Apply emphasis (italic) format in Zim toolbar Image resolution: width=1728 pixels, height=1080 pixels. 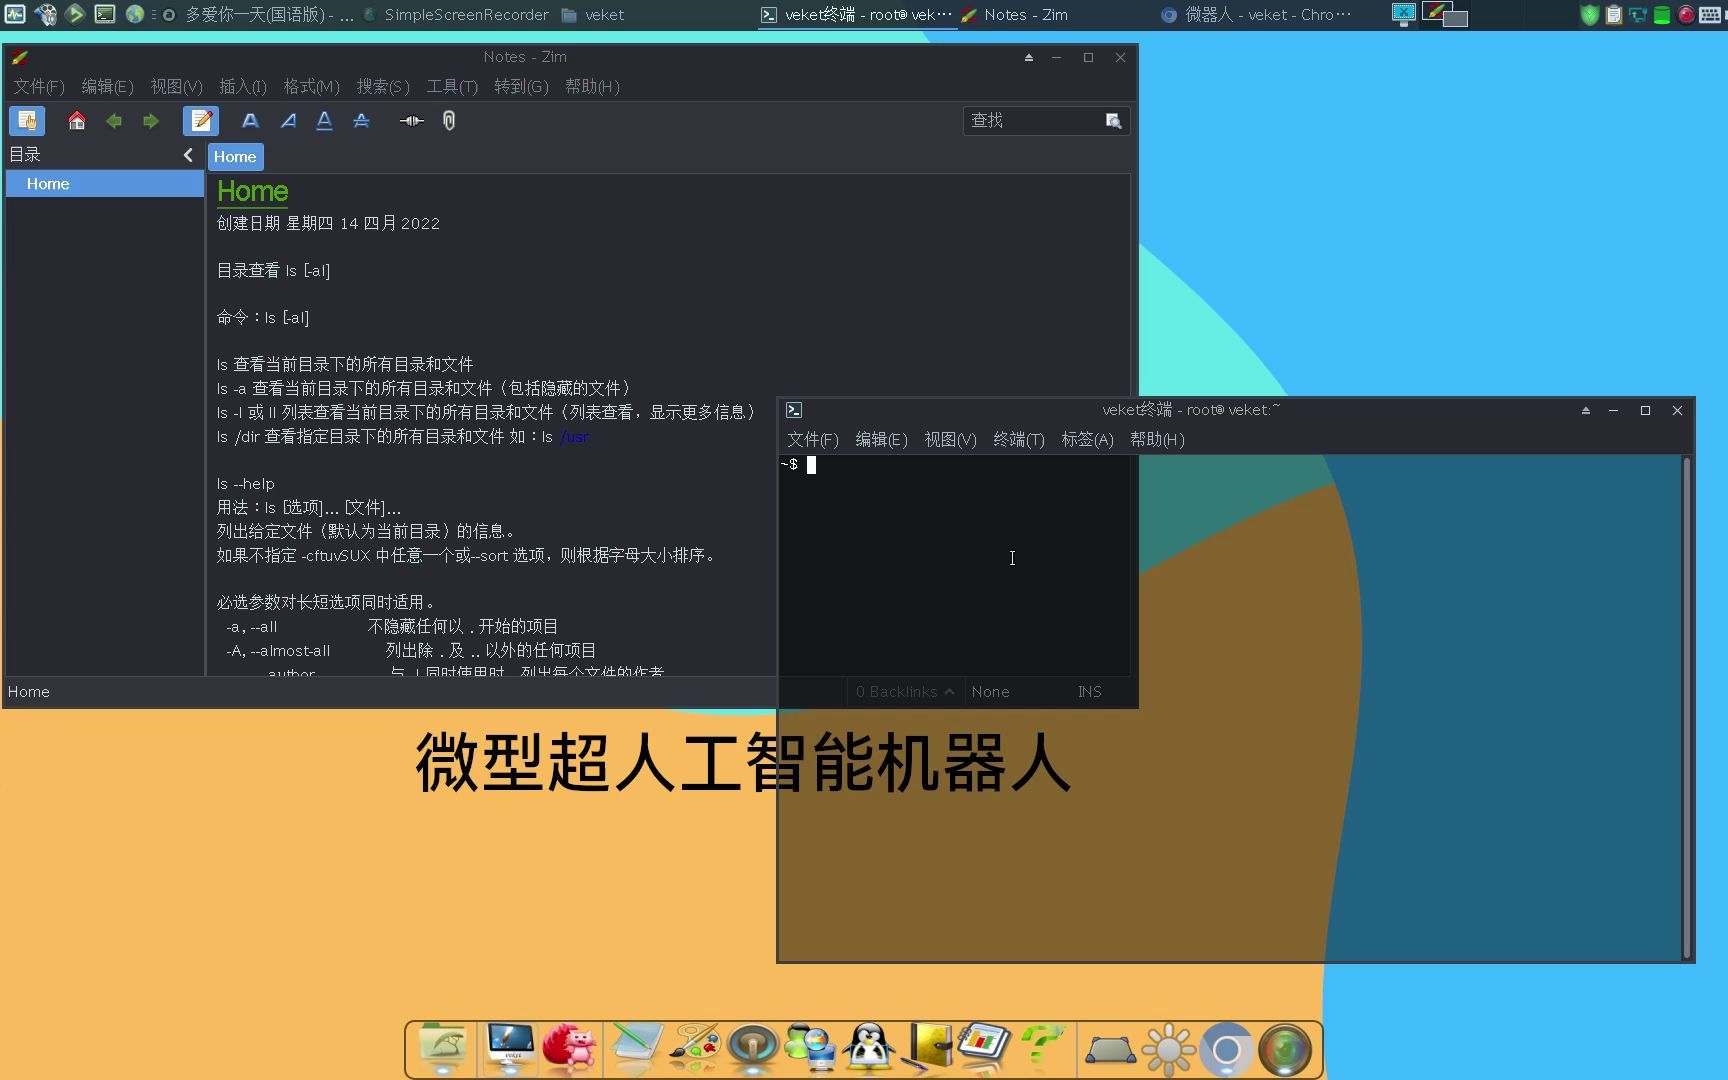288,121
